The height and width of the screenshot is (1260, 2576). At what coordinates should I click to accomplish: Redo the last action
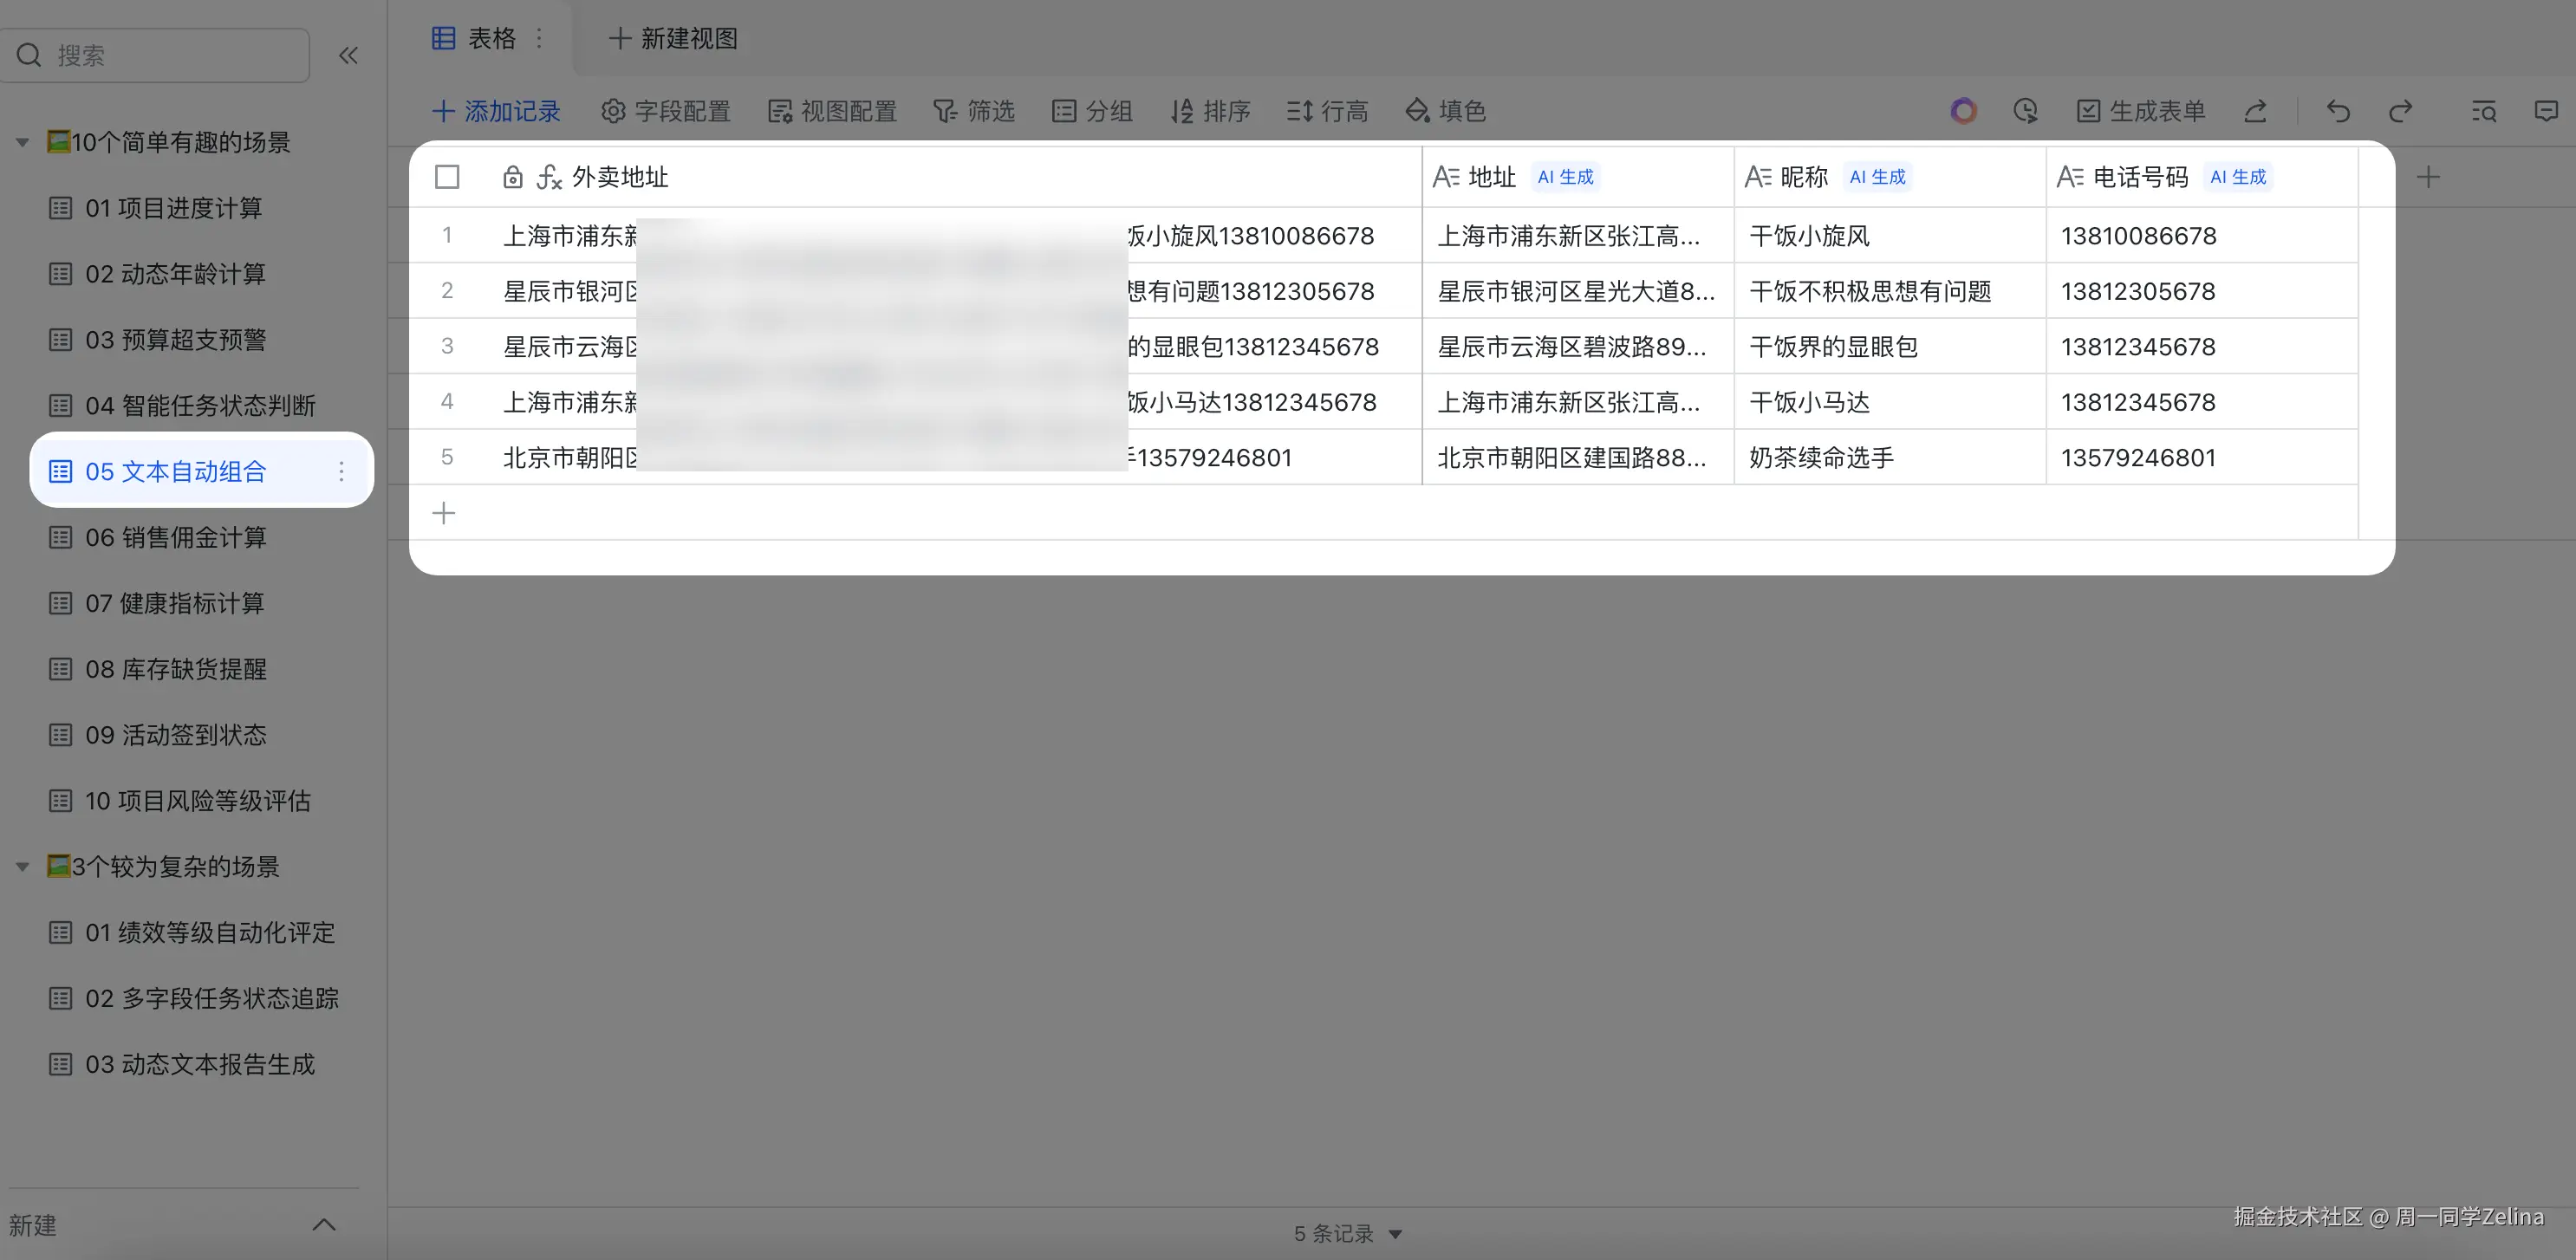pos(2400,111)
